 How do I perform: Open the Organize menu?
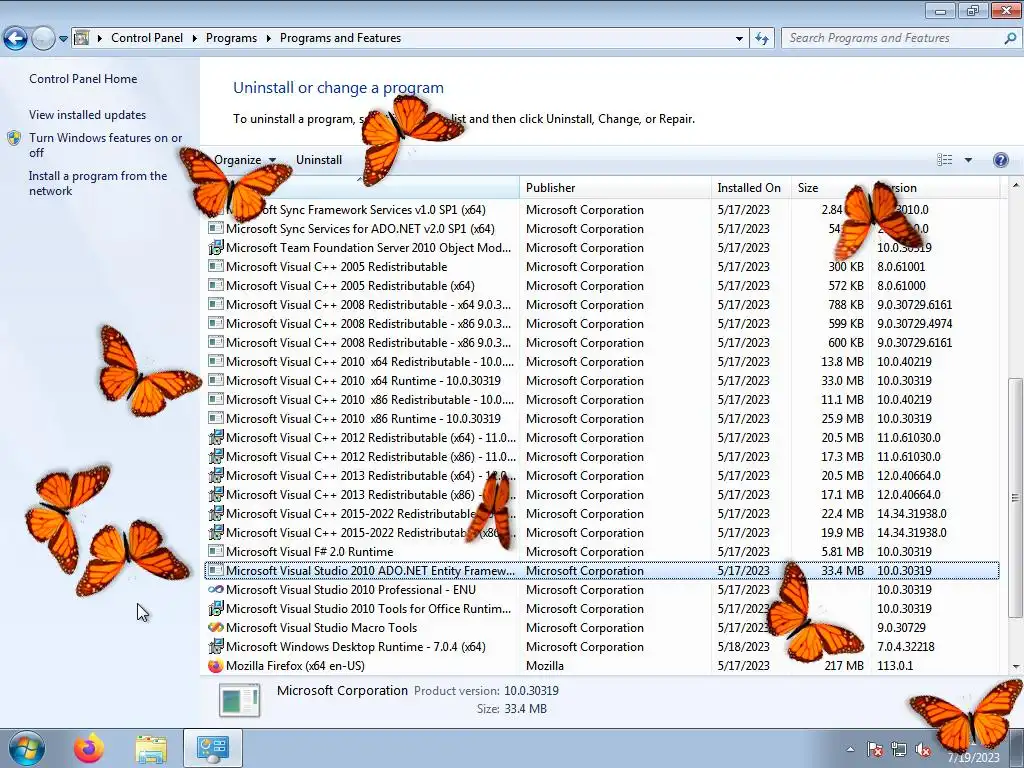click(245, 160)
